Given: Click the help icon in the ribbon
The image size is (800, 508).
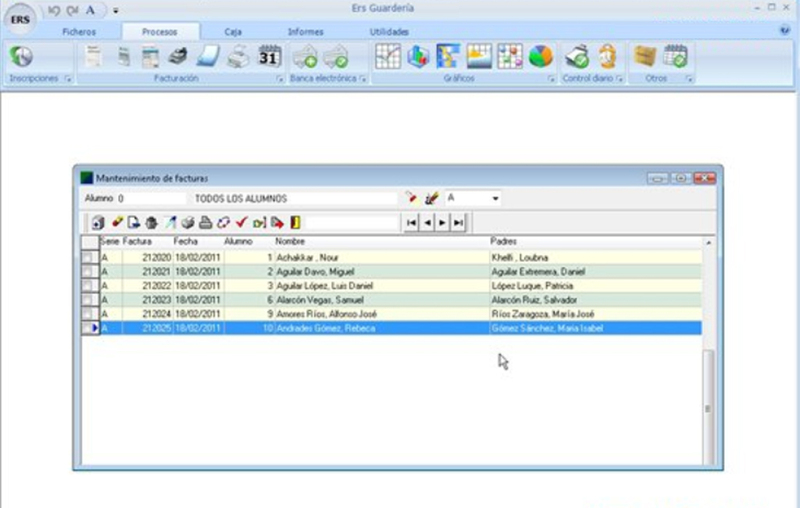Looking at the screenshot, I should (785, 31).
